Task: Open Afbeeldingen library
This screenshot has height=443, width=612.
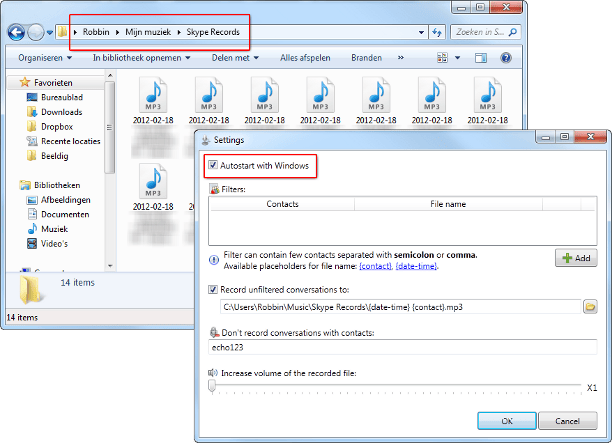Action: 66,200
